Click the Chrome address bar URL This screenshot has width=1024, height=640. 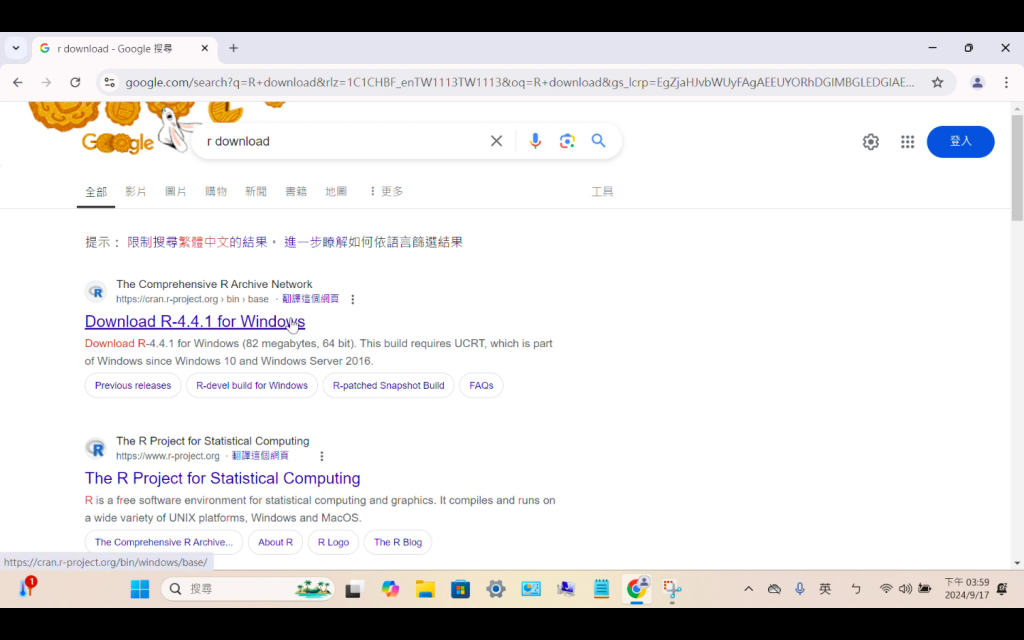tap(519, 82)
